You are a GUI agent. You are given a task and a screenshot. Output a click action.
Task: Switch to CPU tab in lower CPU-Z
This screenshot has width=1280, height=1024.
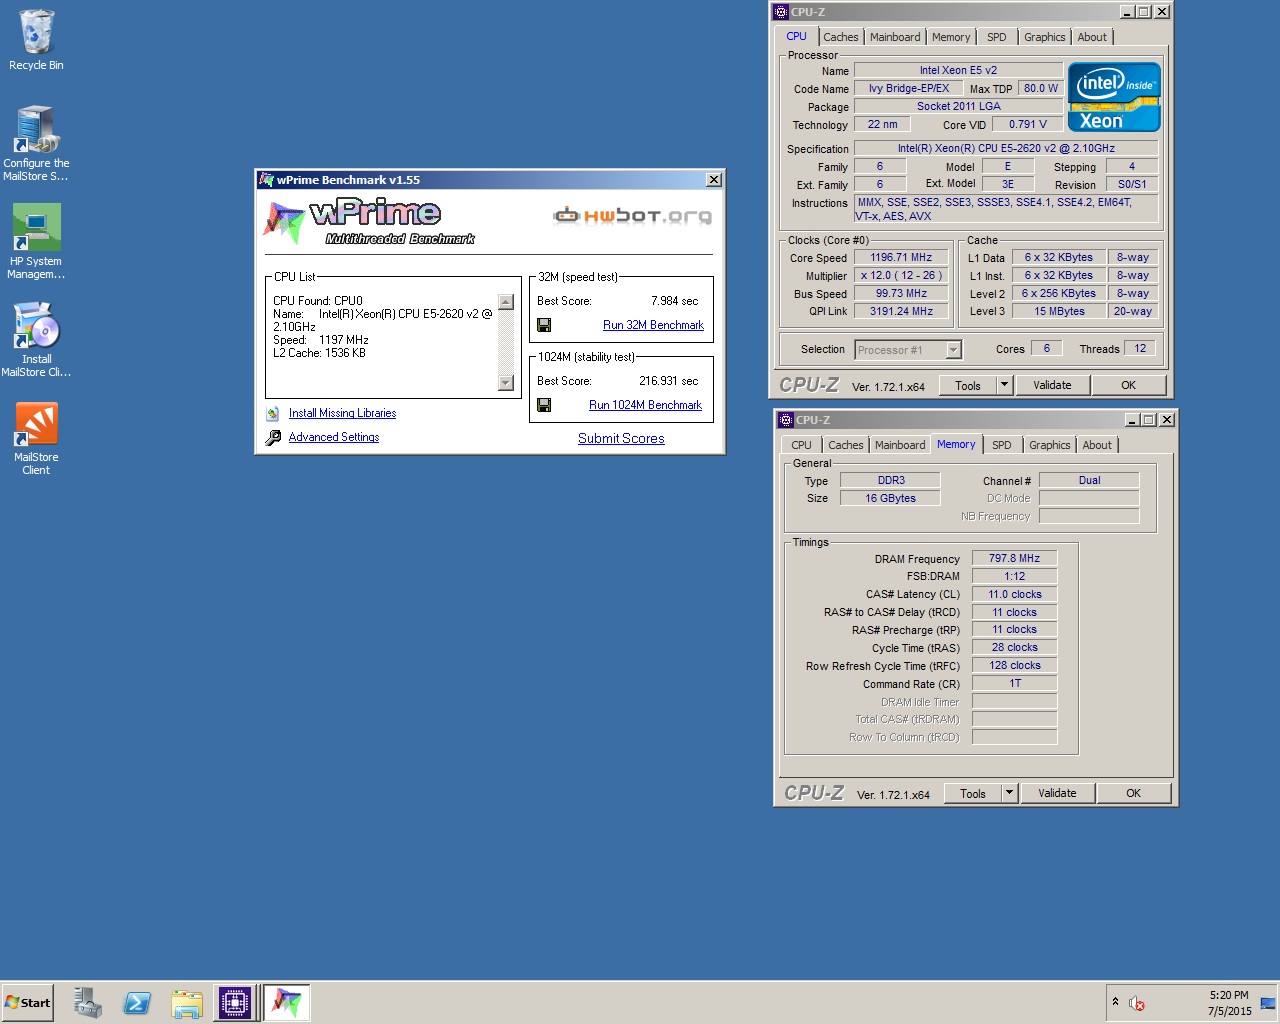click(802, 445)
